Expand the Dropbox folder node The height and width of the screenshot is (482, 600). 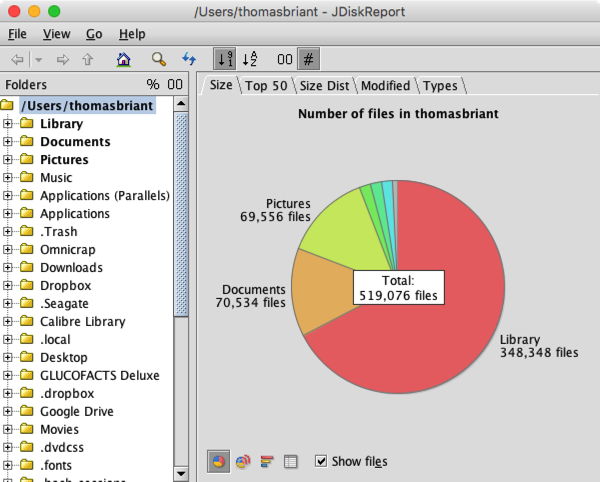click(x=7, y=285)
